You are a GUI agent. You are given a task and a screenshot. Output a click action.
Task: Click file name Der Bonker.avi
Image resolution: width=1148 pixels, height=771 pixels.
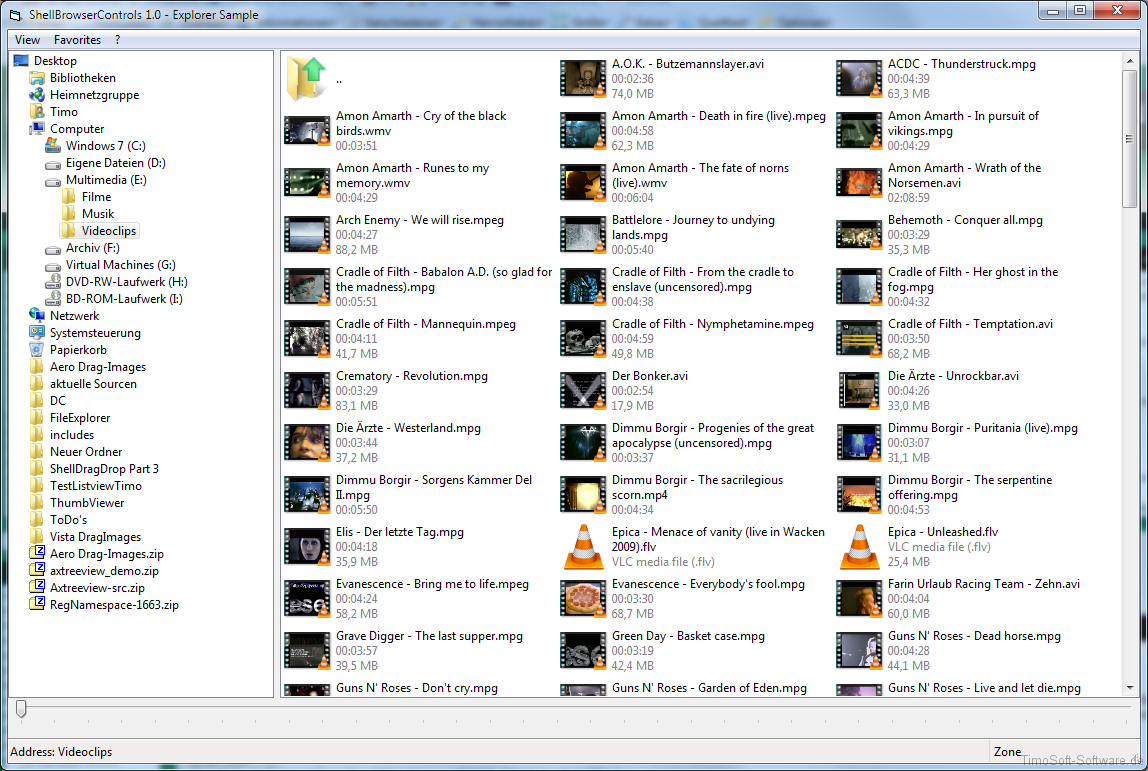[649, 376]
